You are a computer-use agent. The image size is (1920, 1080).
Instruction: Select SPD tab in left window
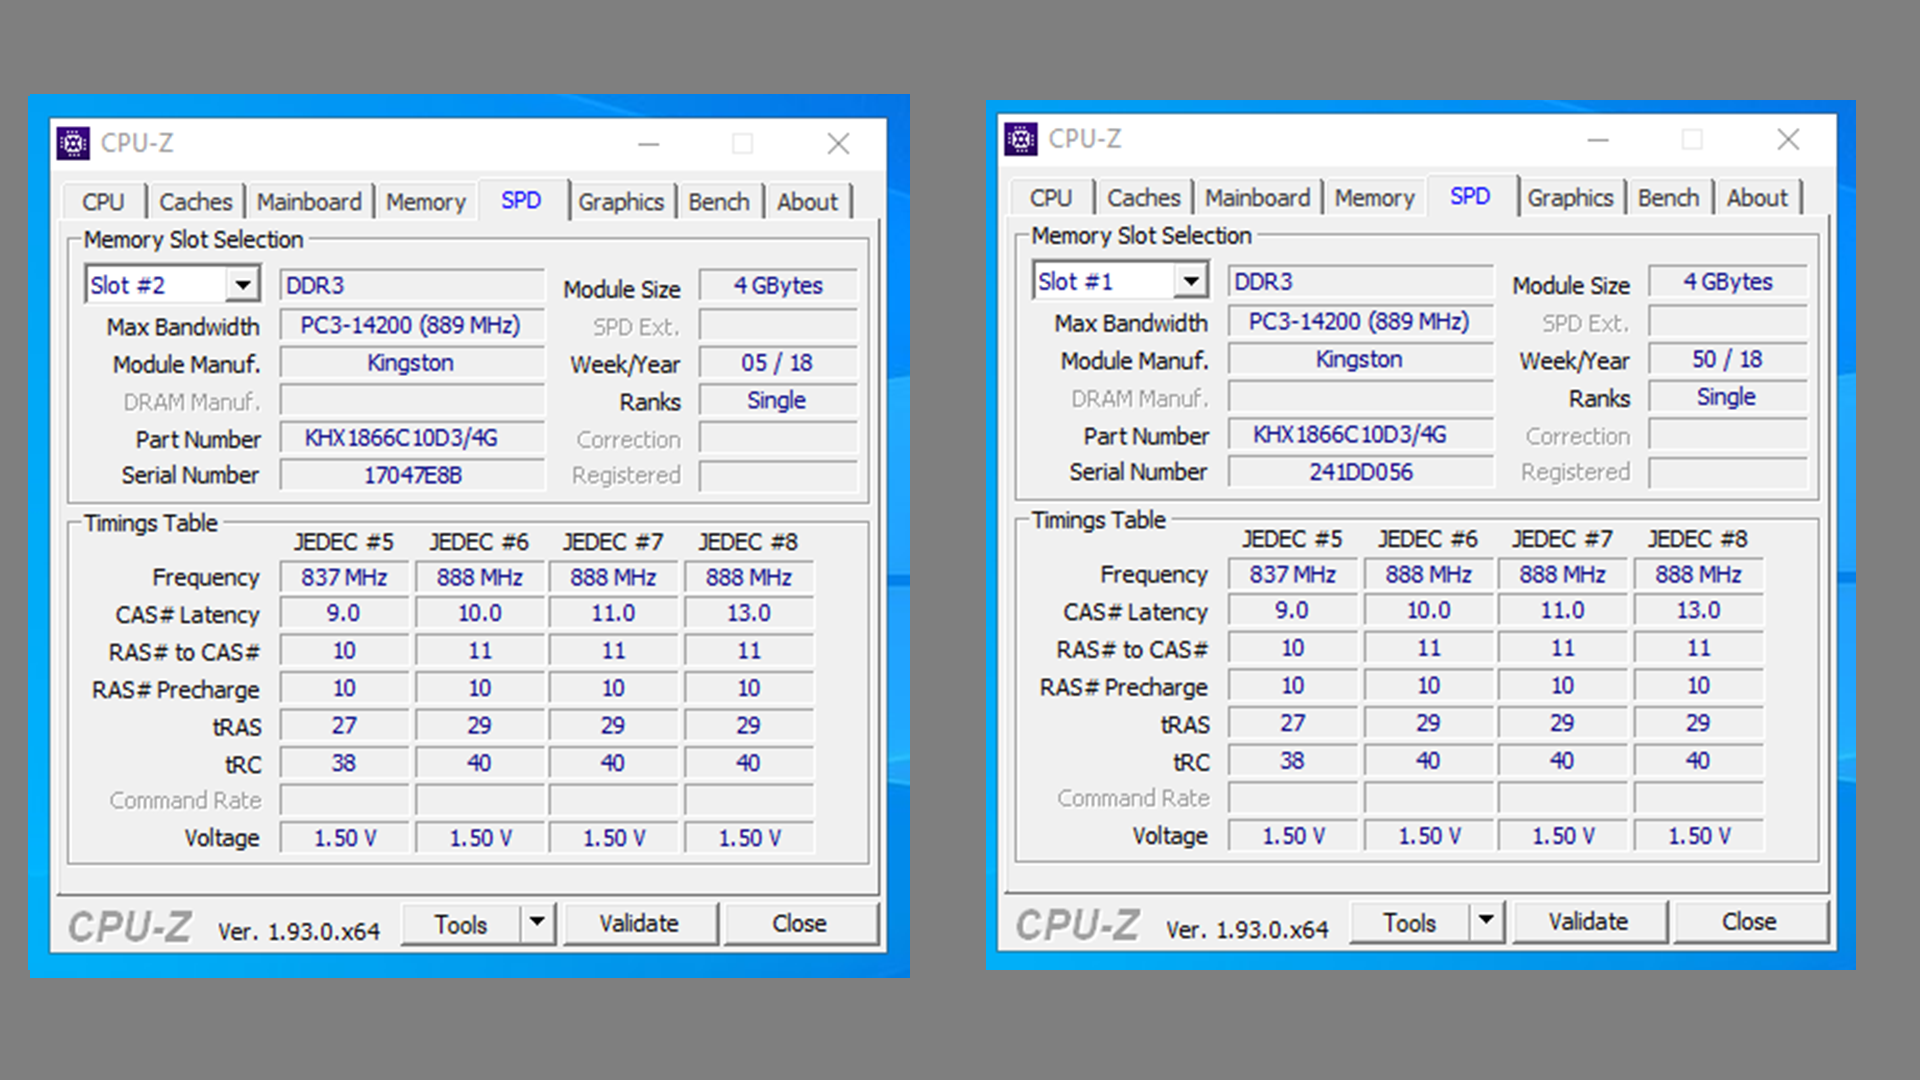tap(521, 199)
